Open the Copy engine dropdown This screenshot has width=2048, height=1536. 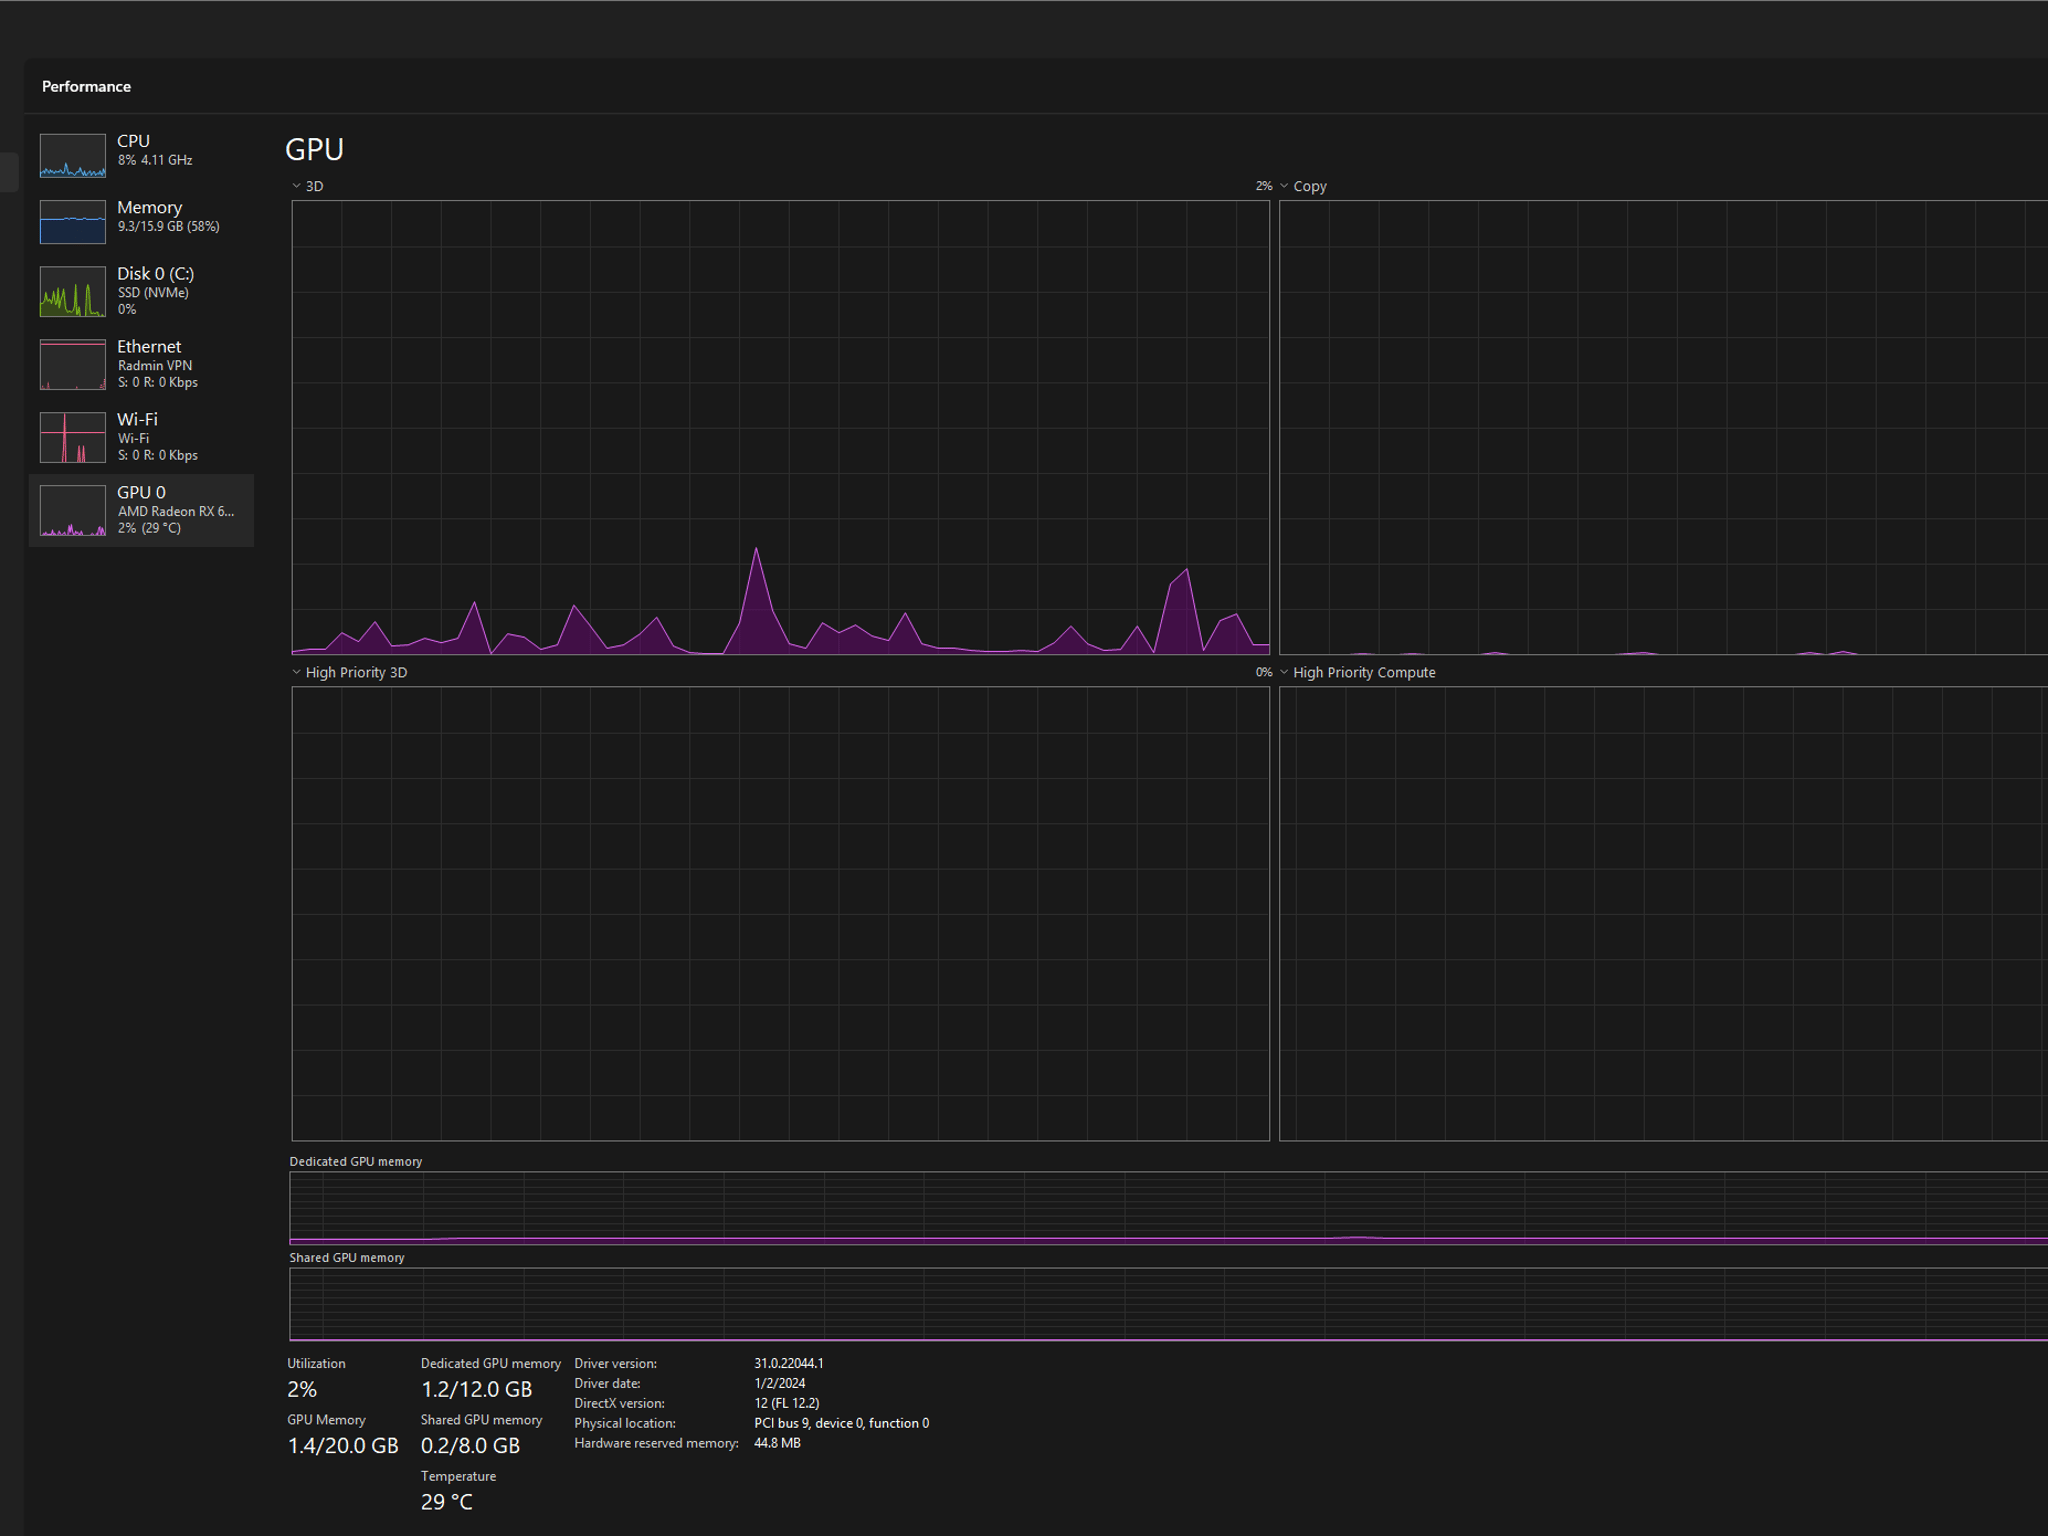(1304, 186)
